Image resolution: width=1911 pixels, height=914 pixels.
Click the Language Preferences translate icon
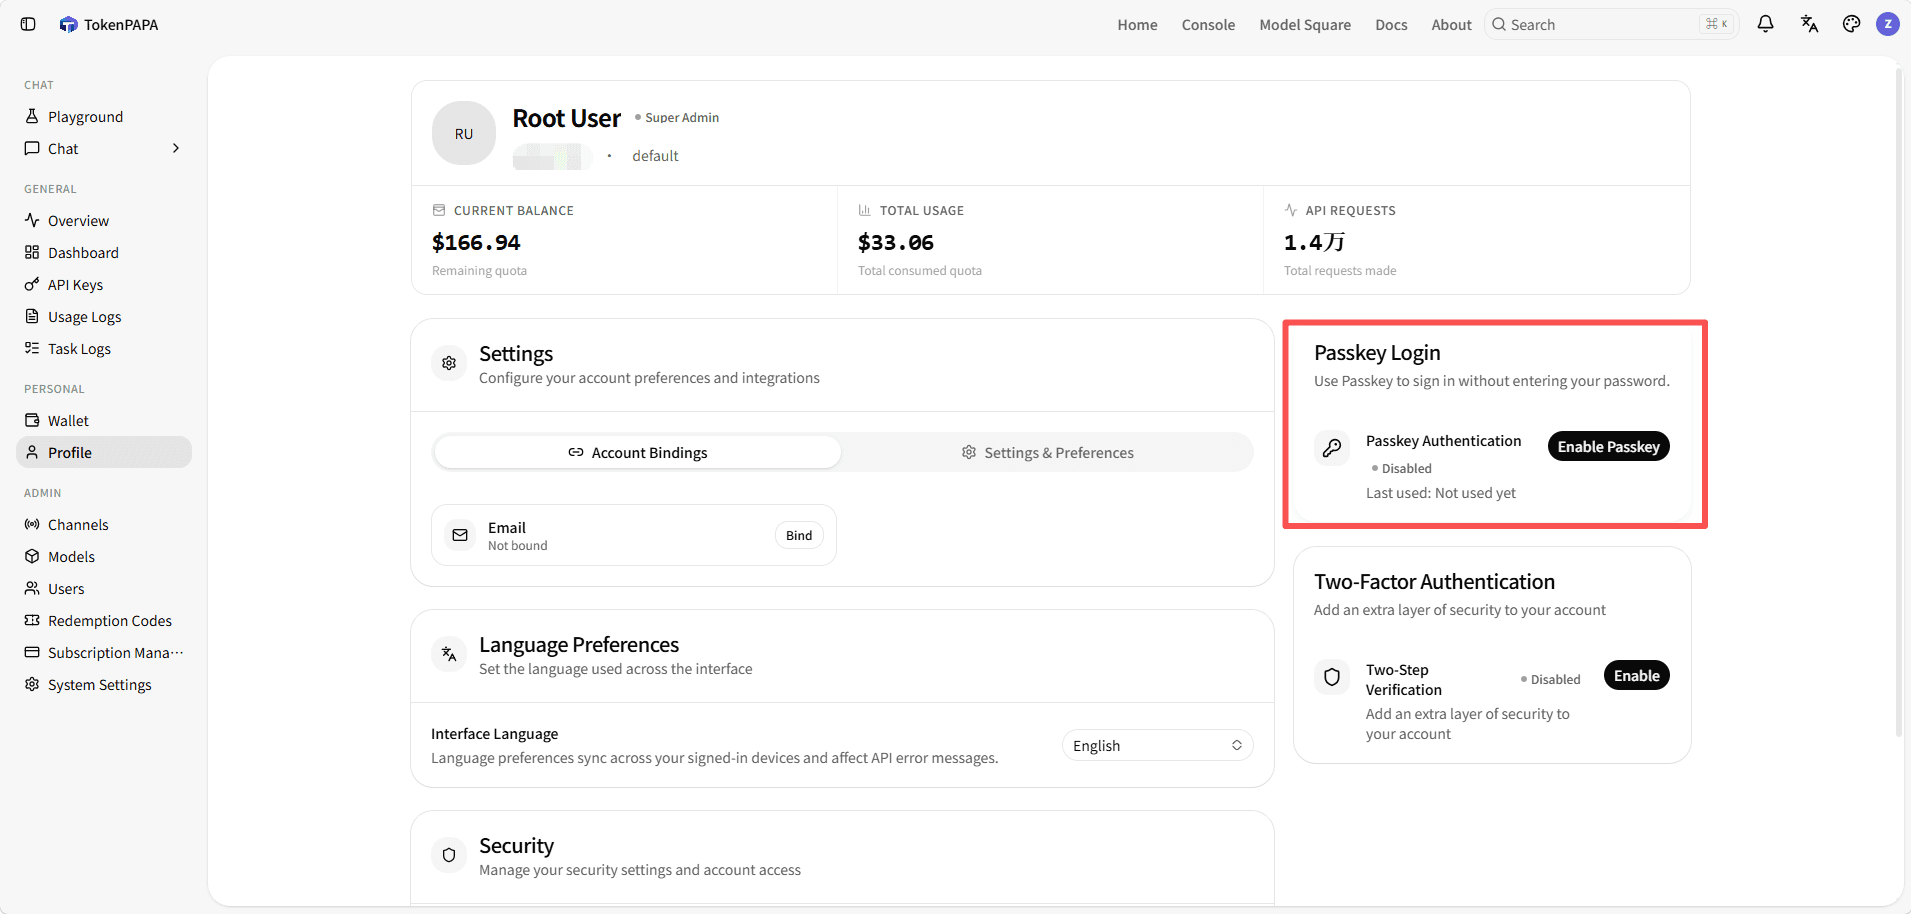pos(449,654)
